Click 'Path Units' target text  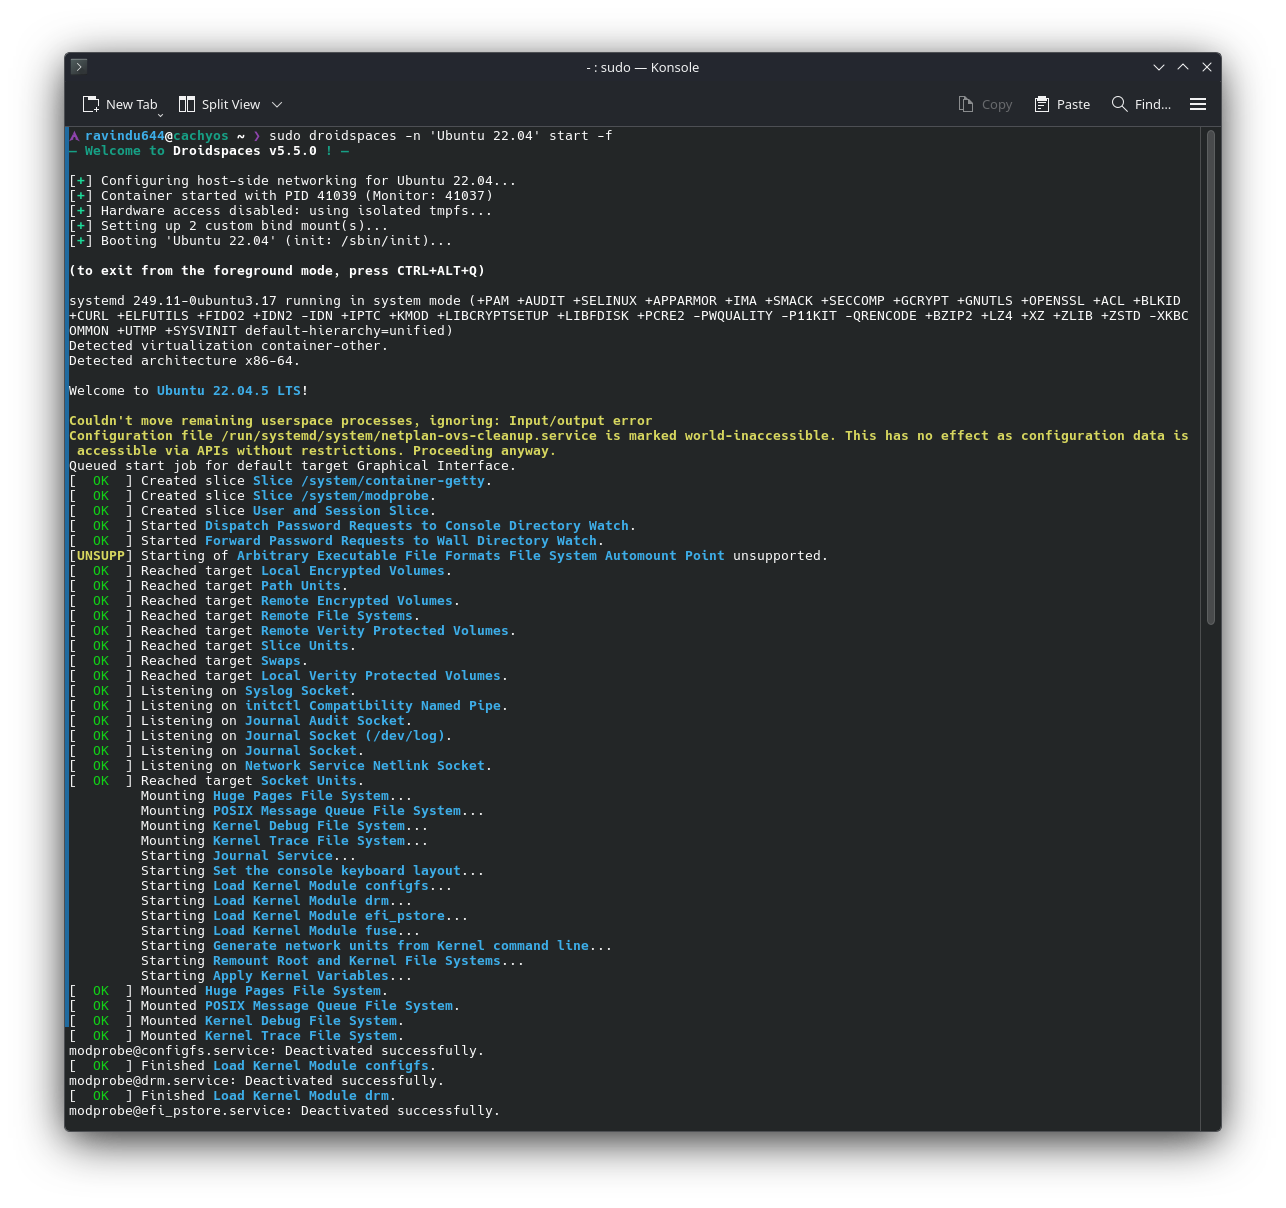pyautogui.click(x=301, y=586)
